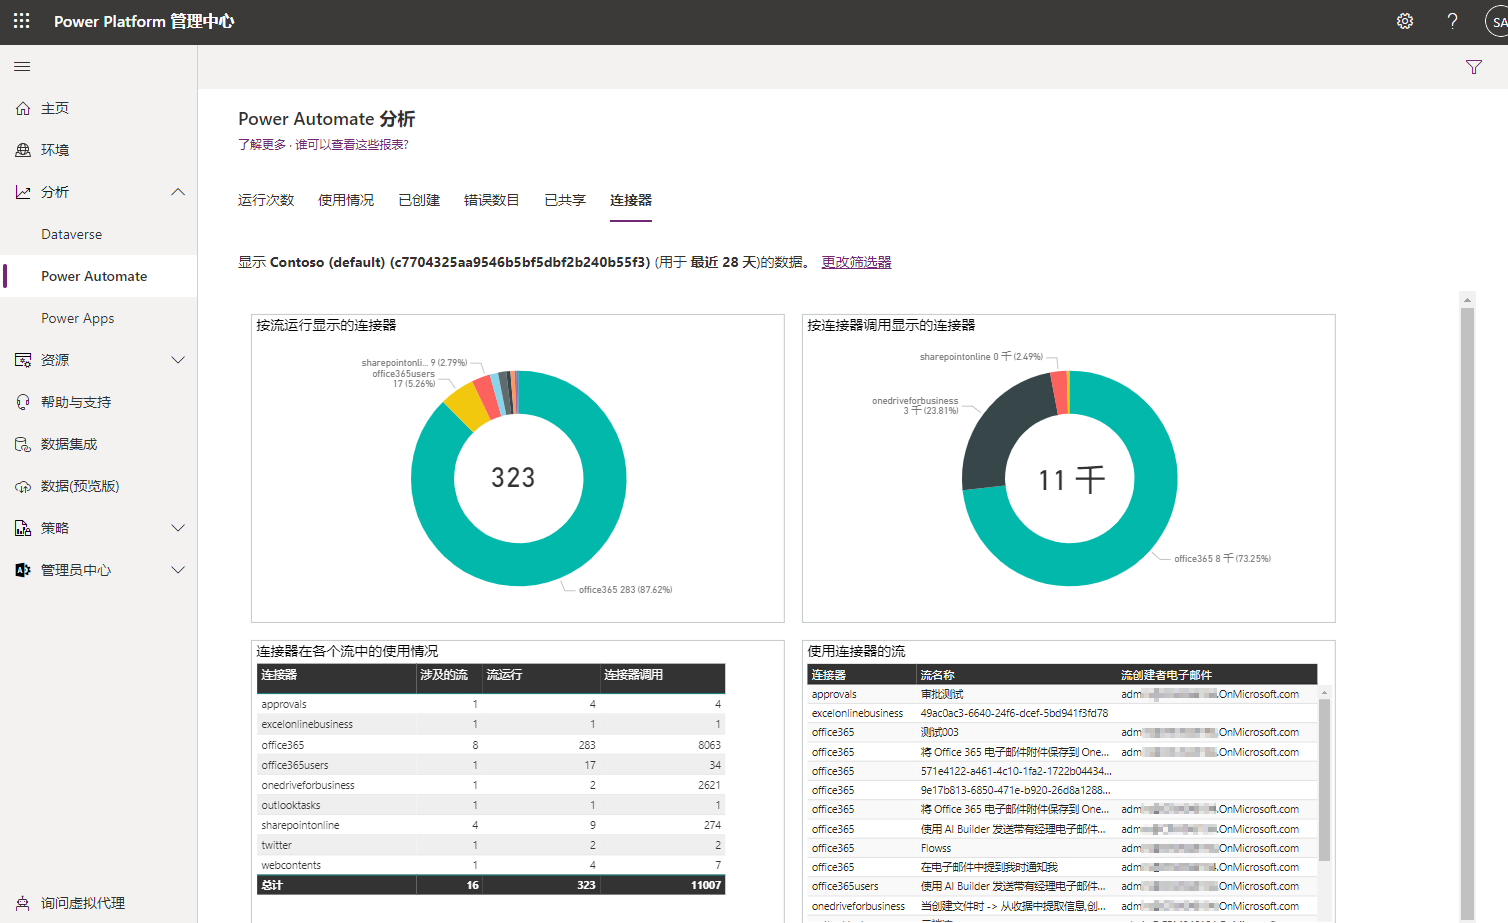Select the excelonlinebusiness row in usage table
1508x923 pixels.
[491, 724]
